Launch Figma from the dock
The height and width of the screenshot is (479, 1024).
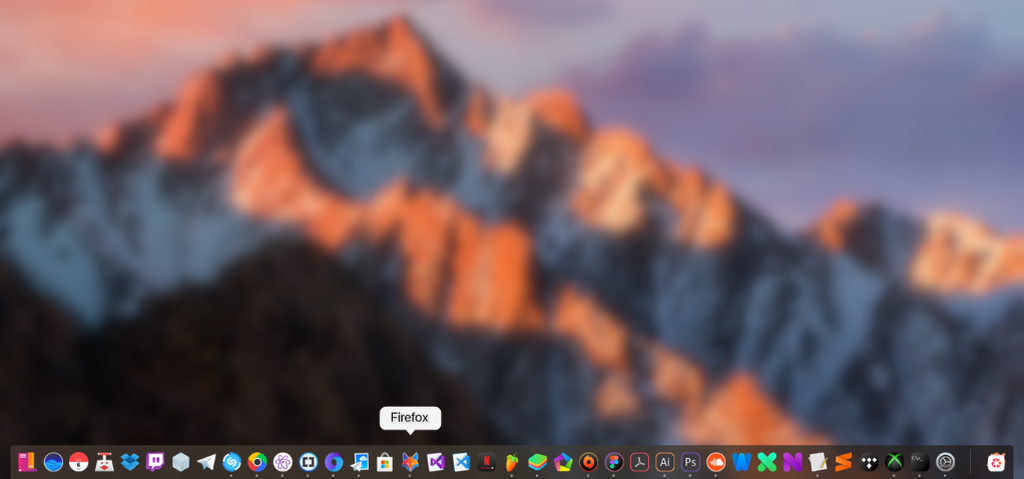coord(614,462)
